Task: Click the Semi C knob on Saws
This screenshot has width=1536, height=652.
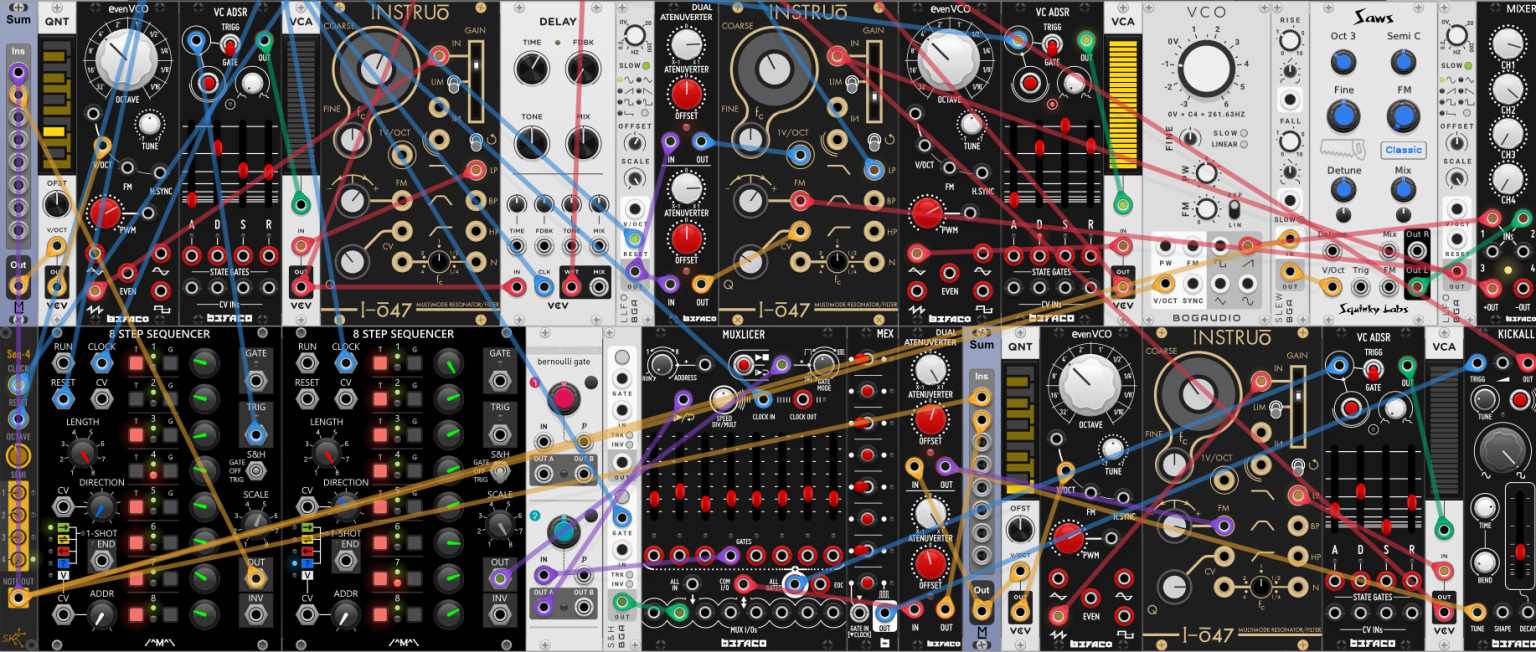Action: 1403,63
